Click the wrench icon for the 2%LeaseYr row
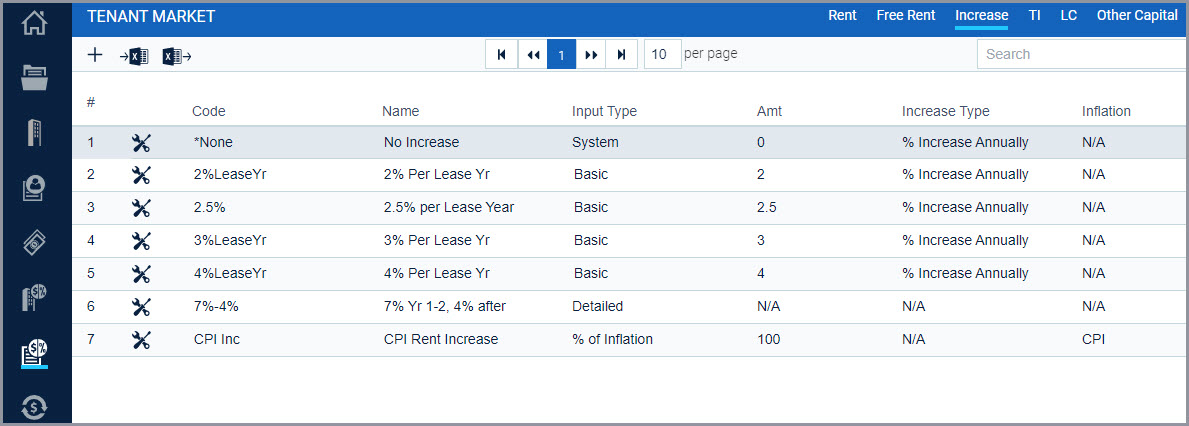The image size is (1189, 426). pyautogui.click(x=141, y=175)
